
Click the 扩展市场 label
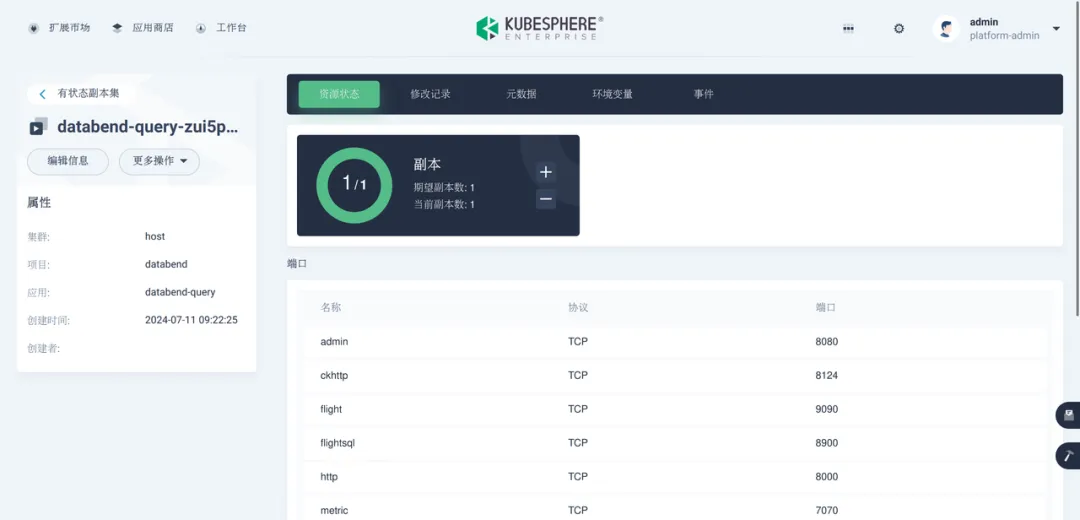pyautogui.click(x=70, y=28)
